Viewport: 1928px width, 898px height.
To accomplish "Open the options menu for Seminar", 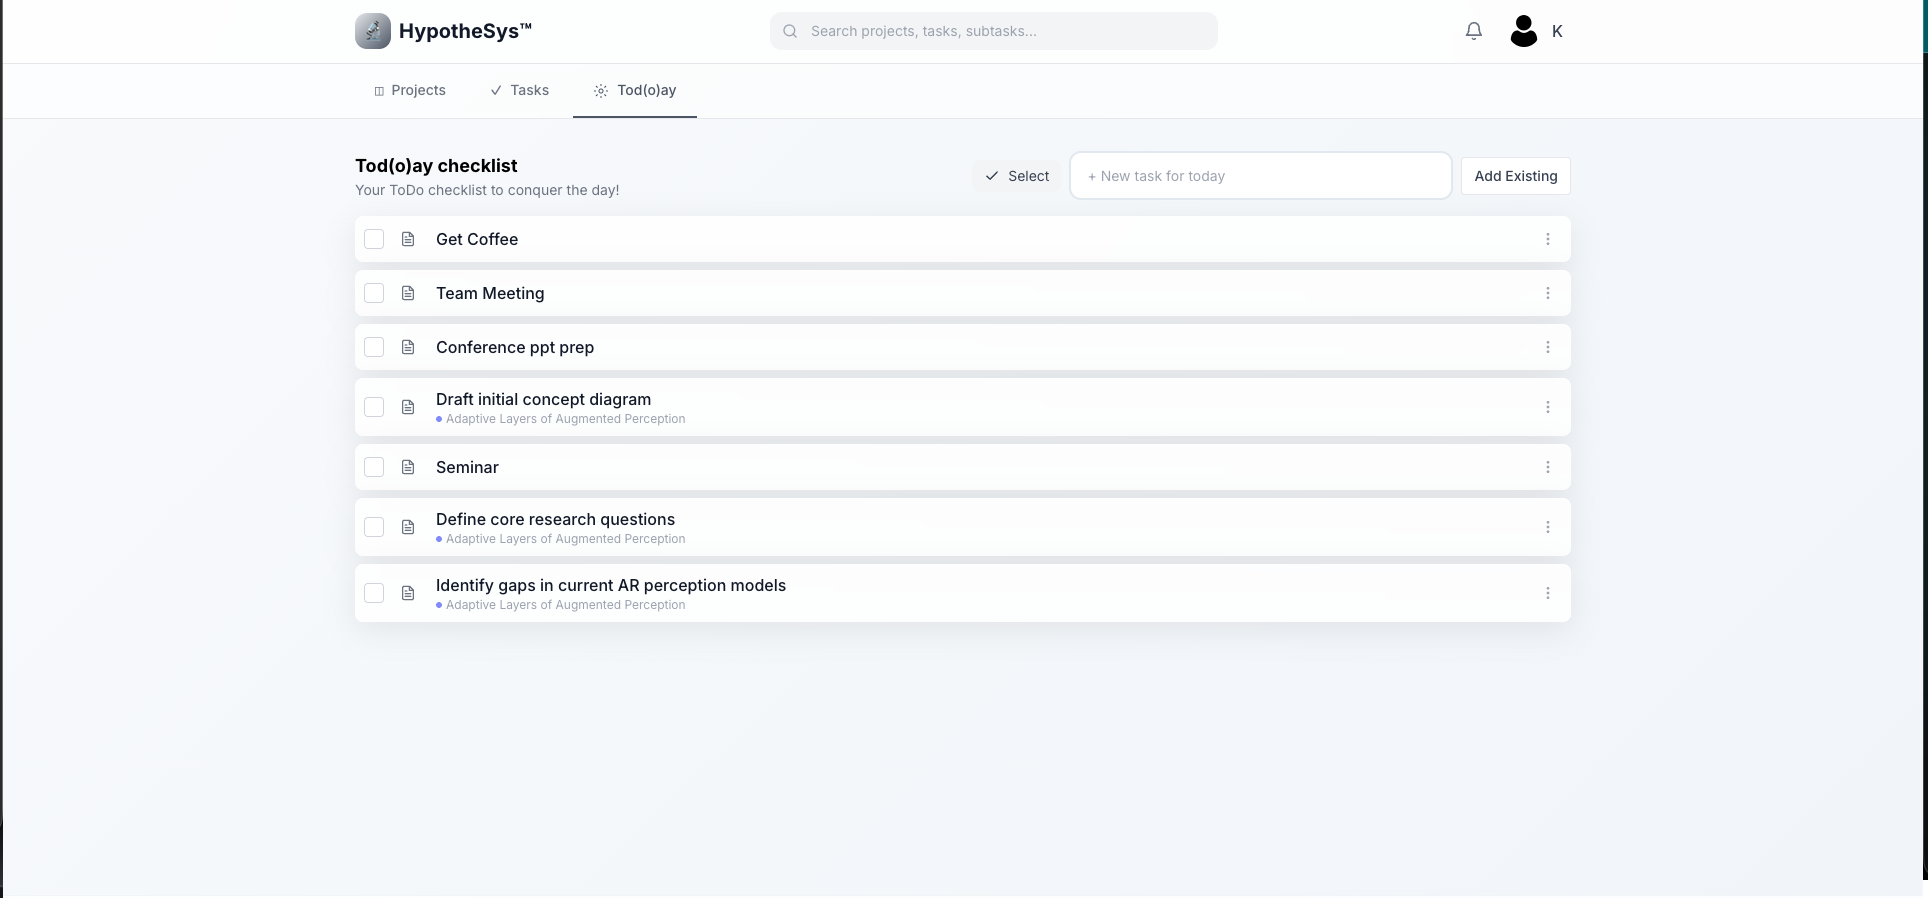I will [1548, 467].
